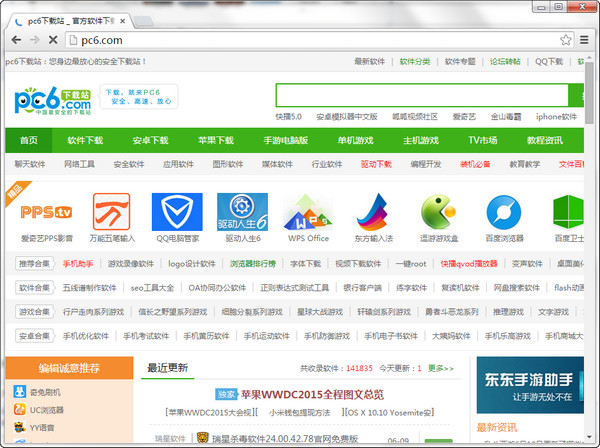The width and height of the screenshot is (600, 448).
Task: Open the 百度卫士 green cube icon
Action: [x=568, y=212]
